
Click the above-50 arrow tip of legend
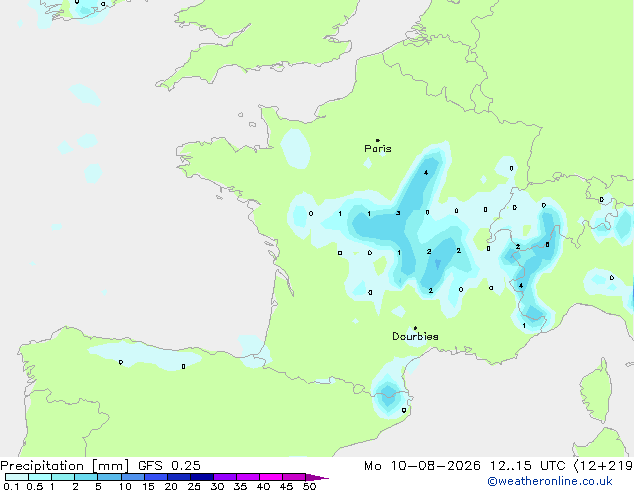(x=317, y=477)
